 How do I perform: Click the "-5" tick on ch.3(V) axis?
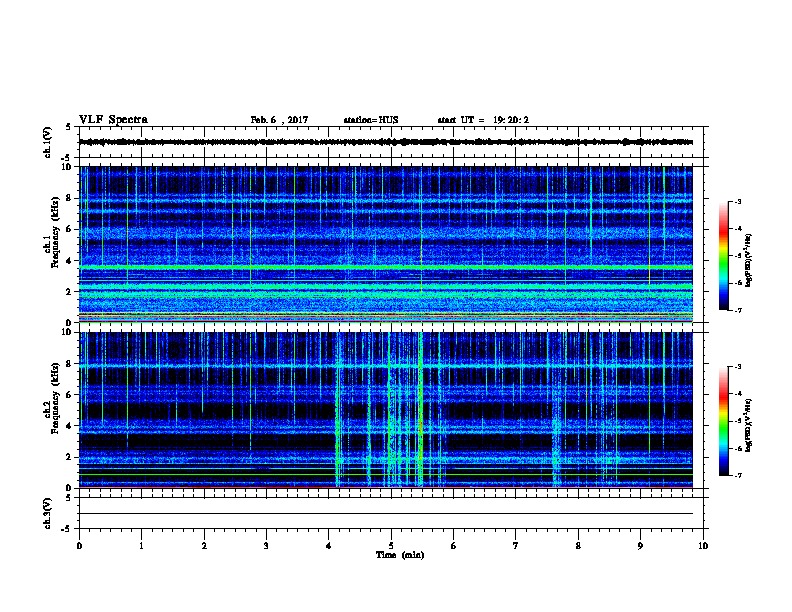(x=67, y=529)
